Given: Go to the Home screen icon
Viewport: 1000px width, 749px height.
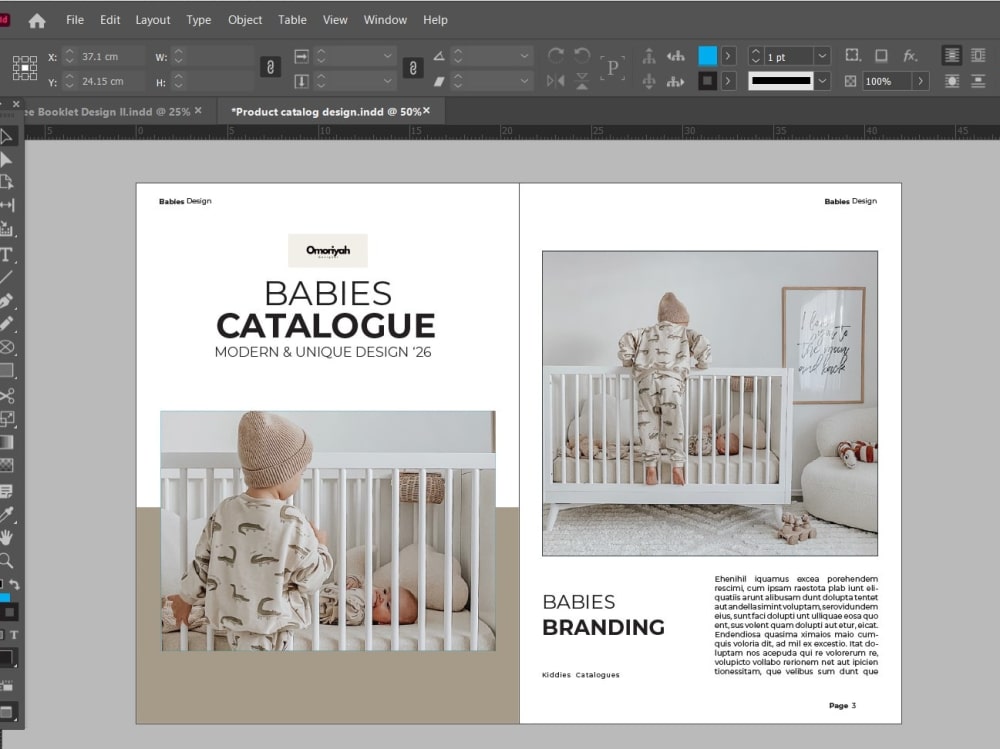Looking at the screenshot, I should (37, 20).
